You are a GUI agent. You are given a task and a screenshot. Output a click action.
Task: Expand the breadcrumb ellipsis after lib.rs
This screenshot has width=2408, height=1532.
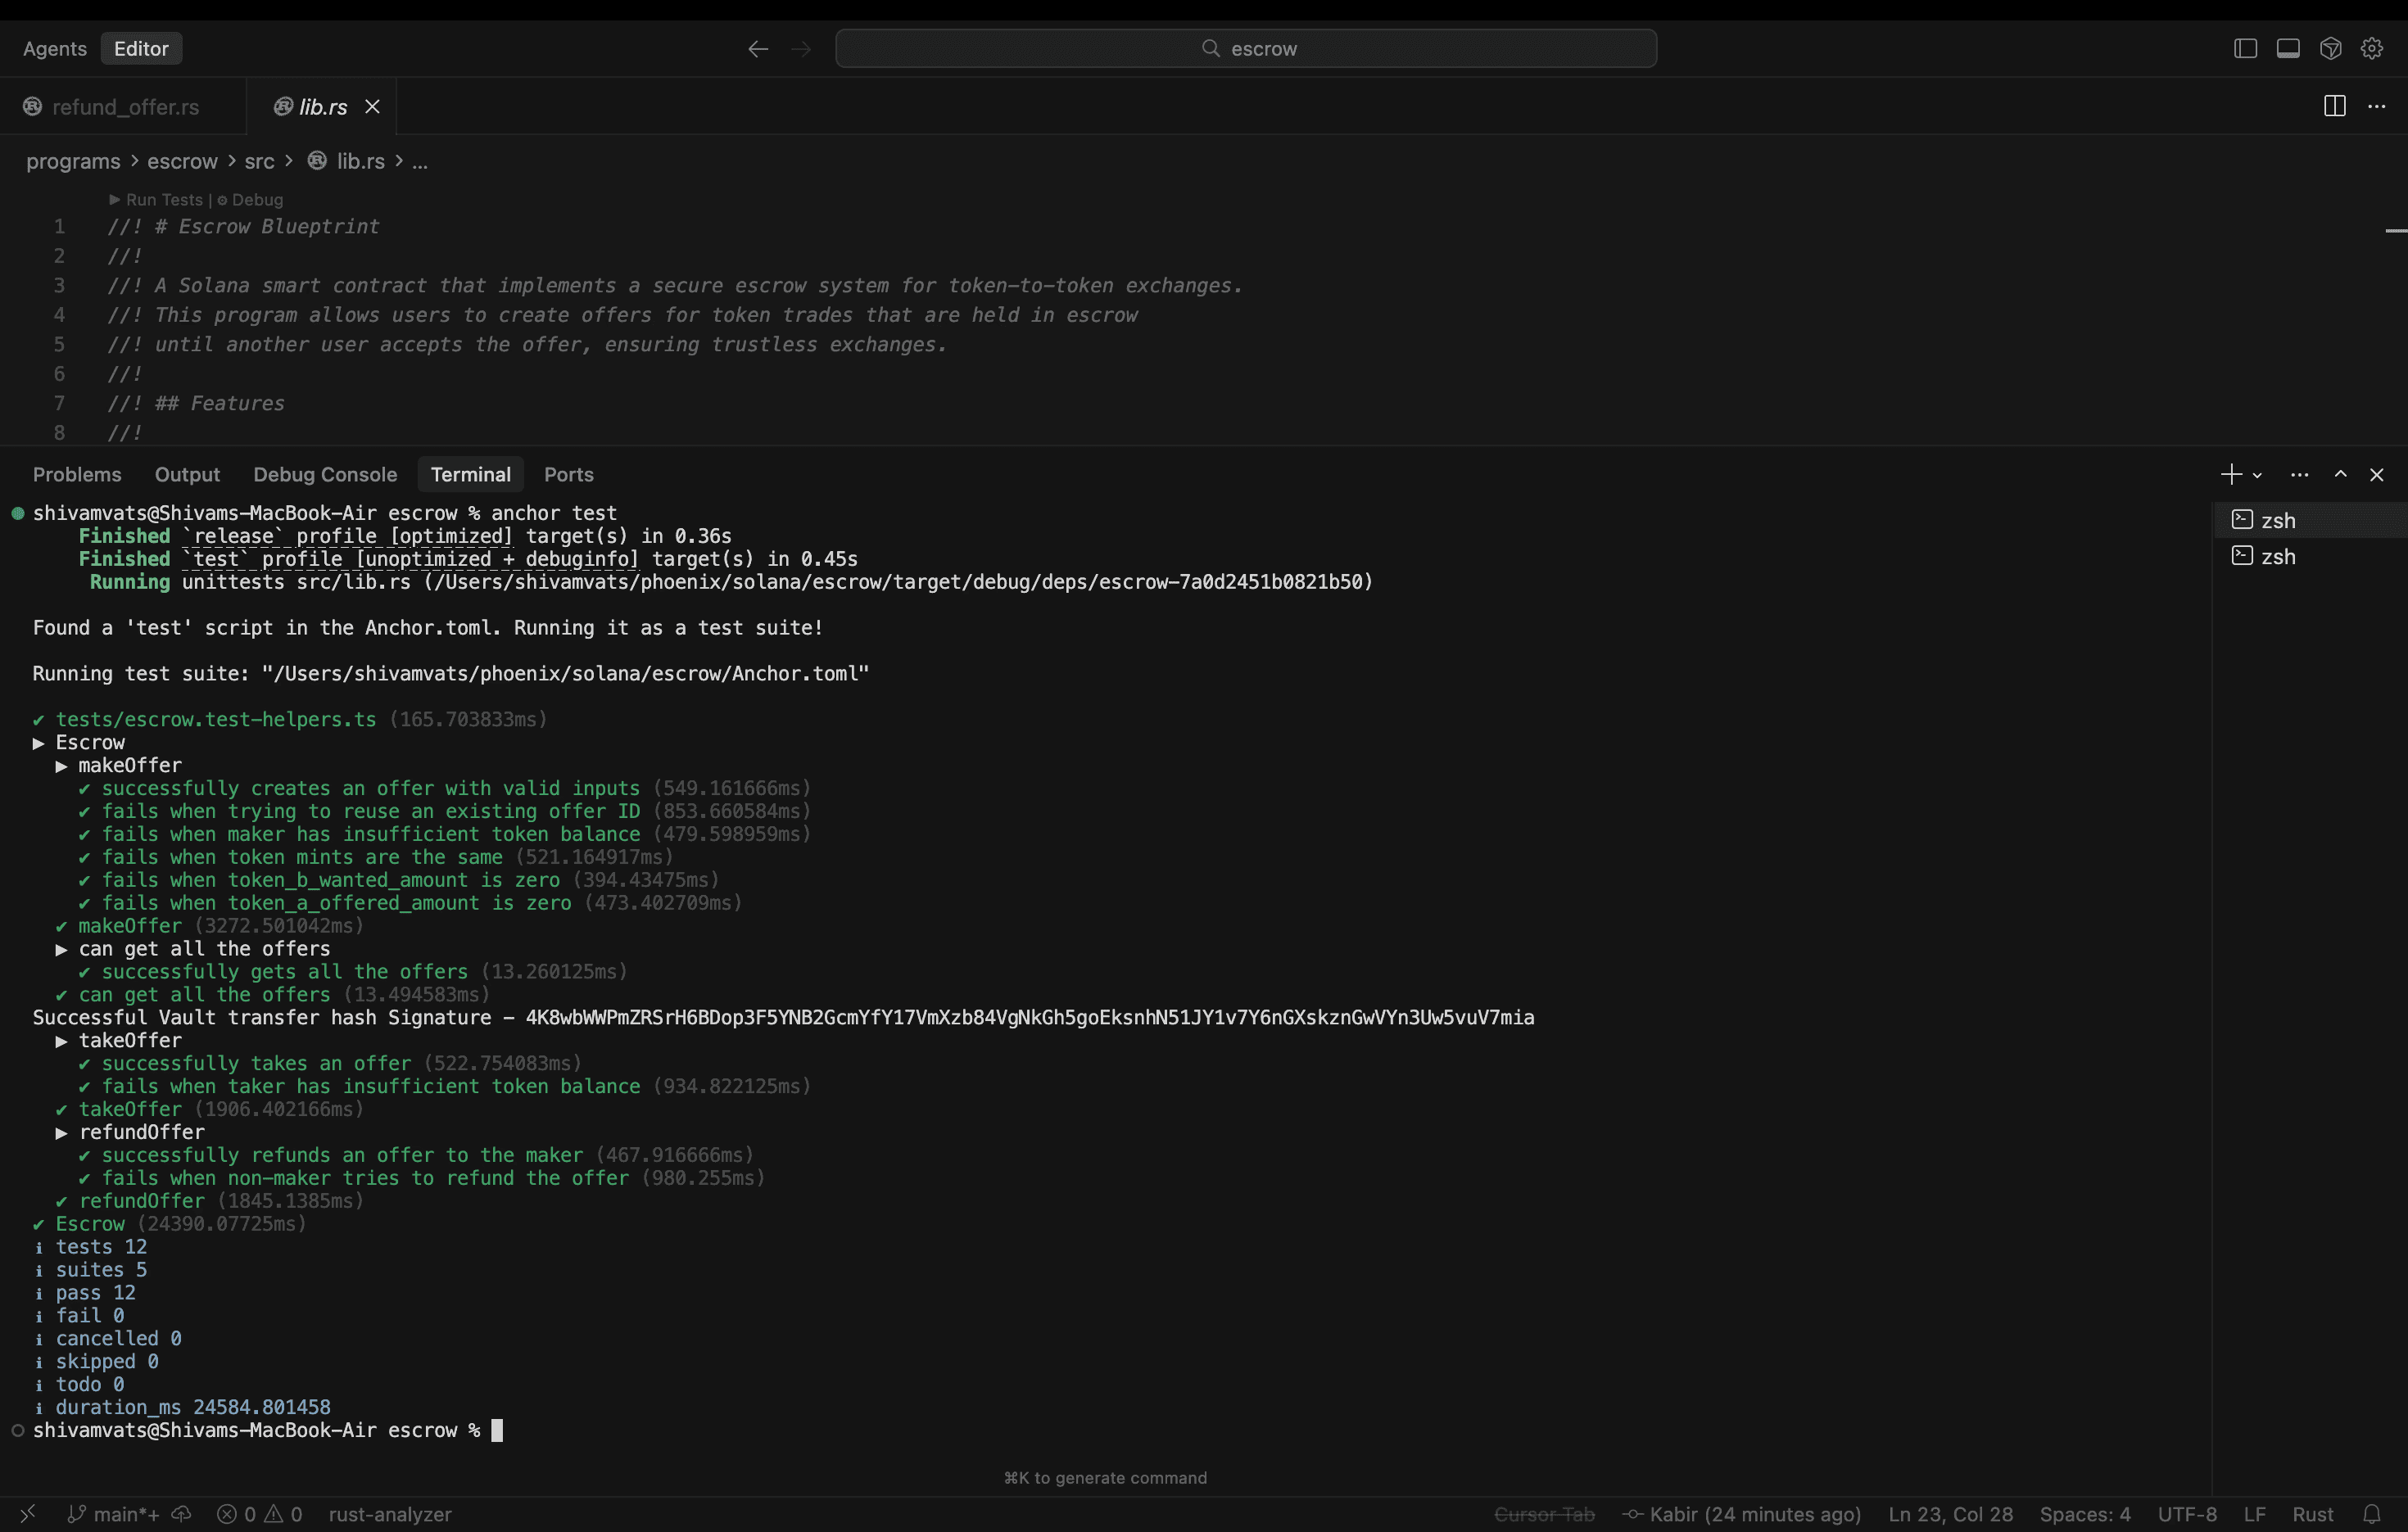coord(420,161)
